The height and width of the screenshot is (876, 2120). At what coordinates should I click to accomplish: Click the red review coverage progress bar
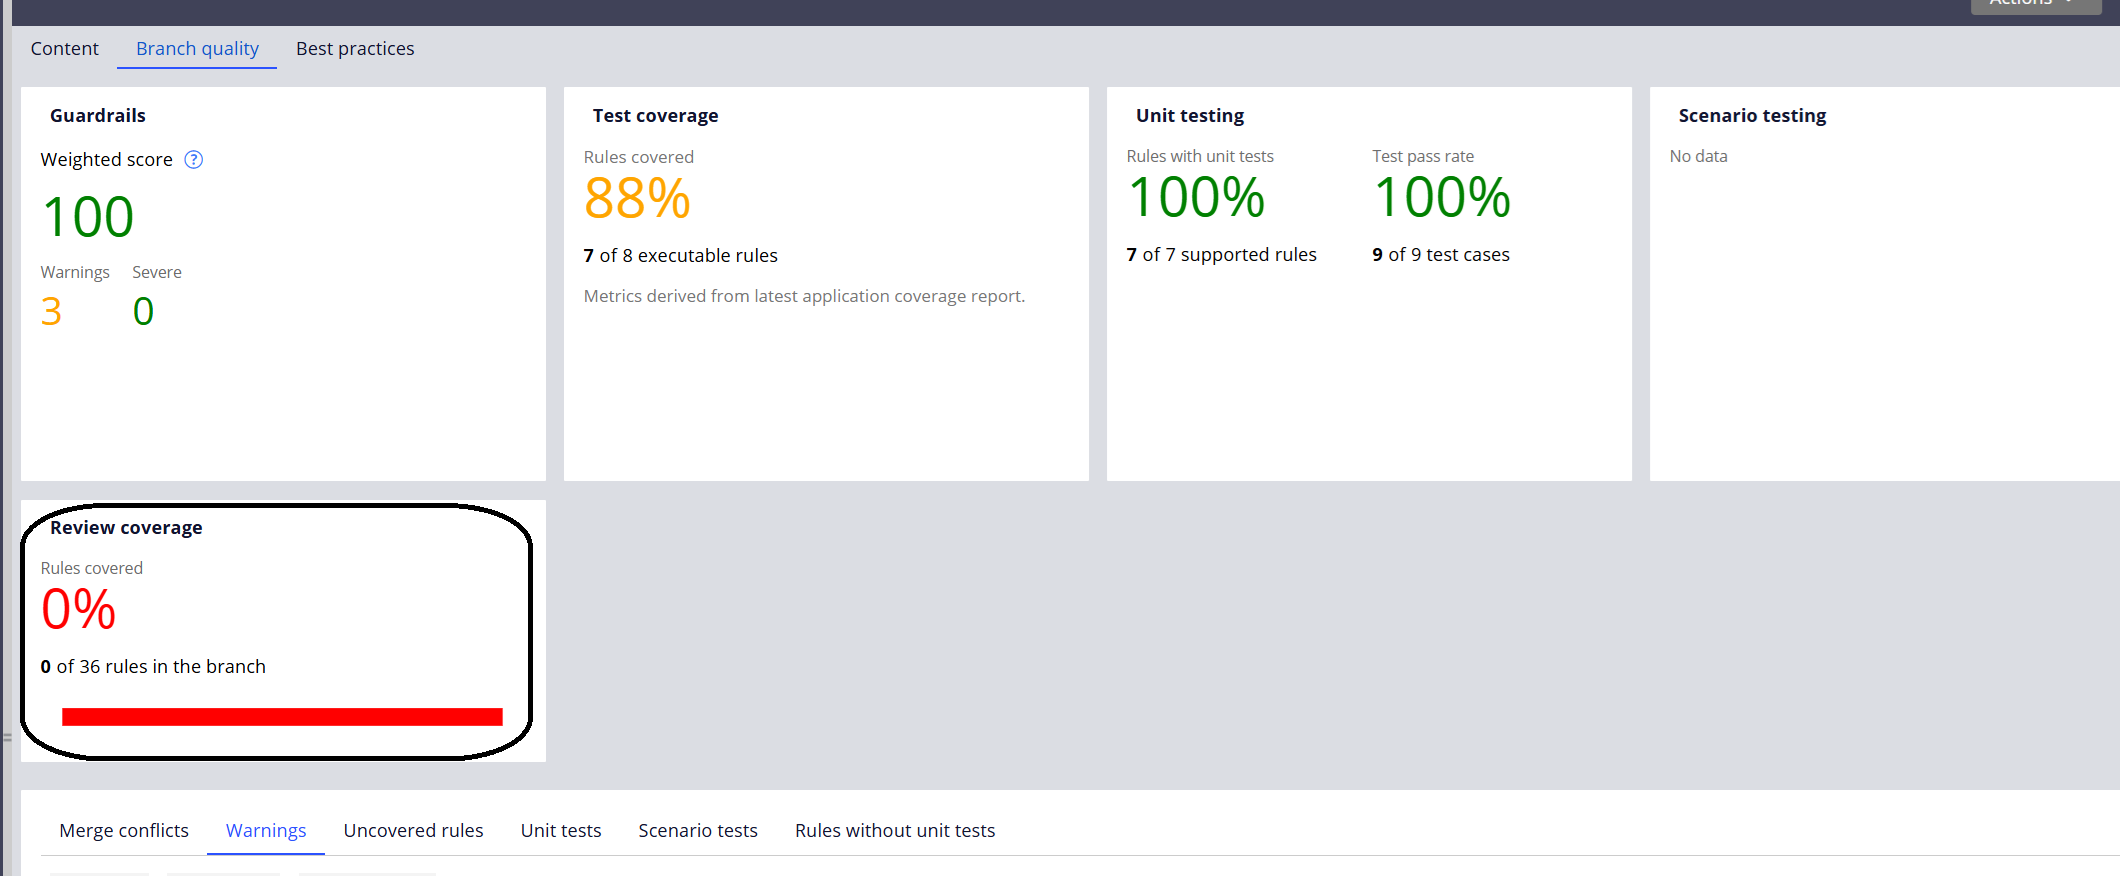(x=282, y=717)
